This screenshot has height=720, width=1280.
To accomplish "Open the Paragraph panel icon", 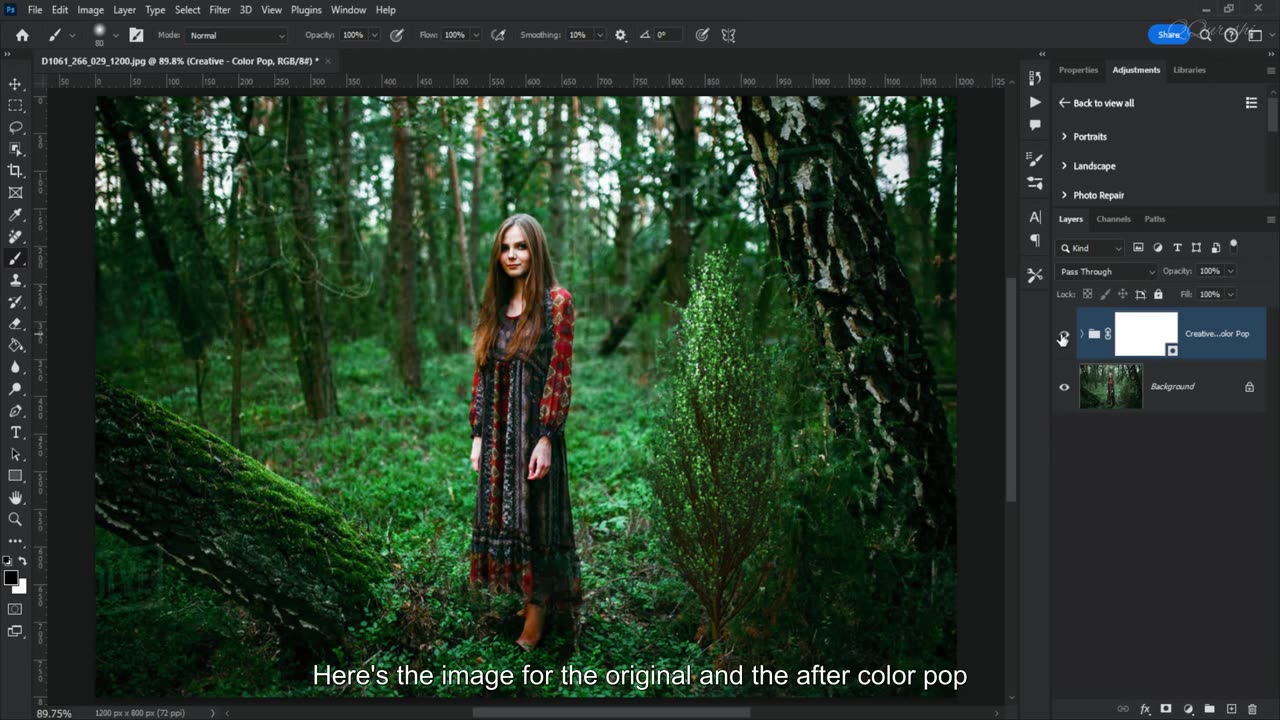I will [1035, 241].
